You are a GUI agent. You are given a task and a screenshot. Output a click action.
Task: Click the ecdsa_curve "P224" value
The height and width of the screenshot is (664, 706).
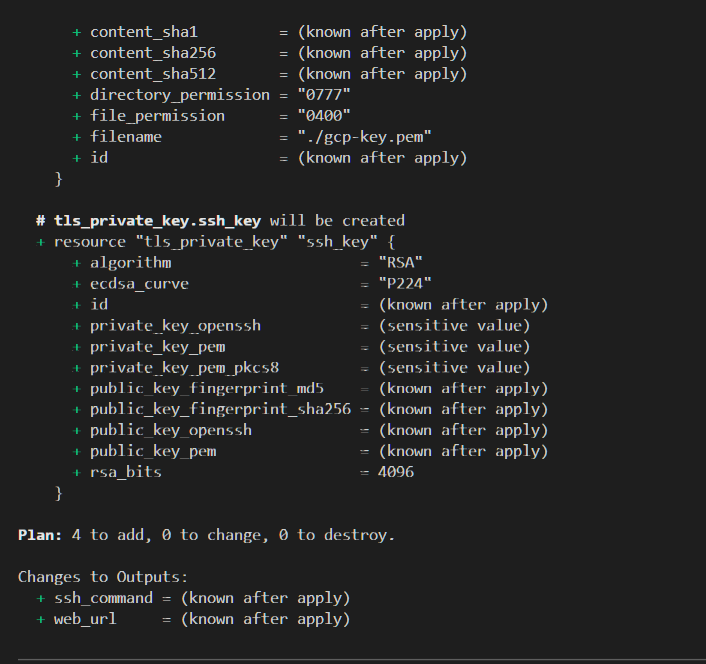405,284
